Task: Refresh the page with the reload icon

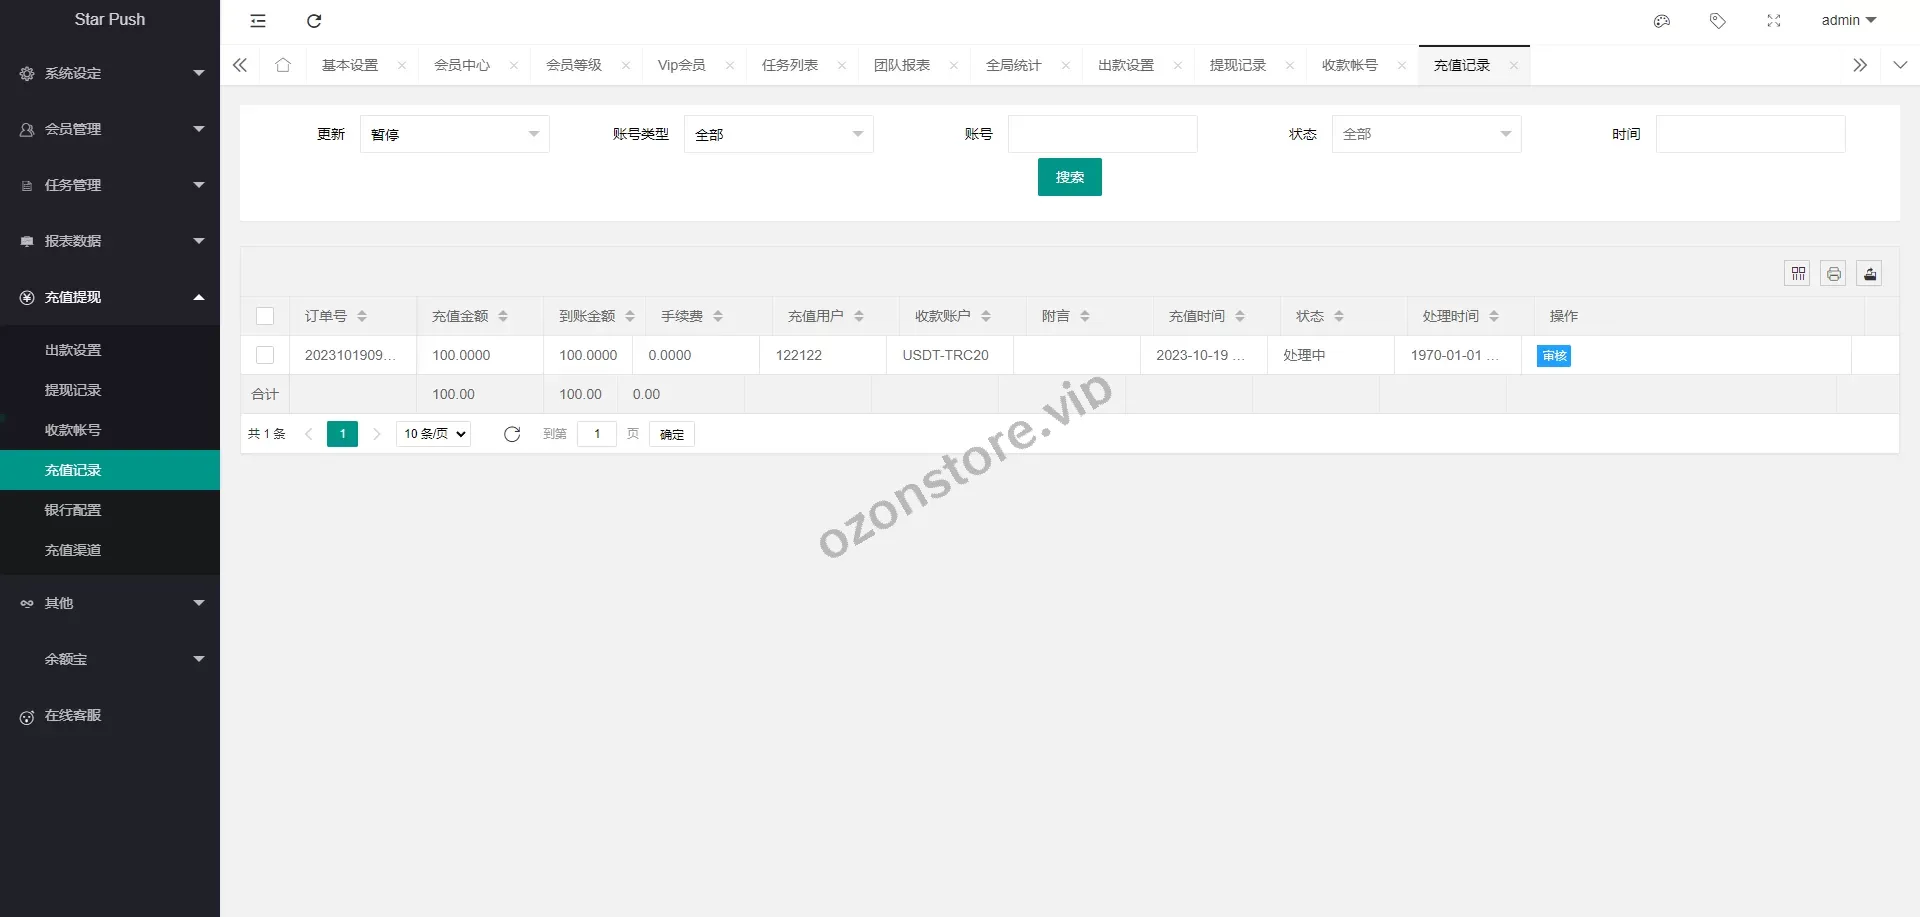Action: [x=314, y=21]
